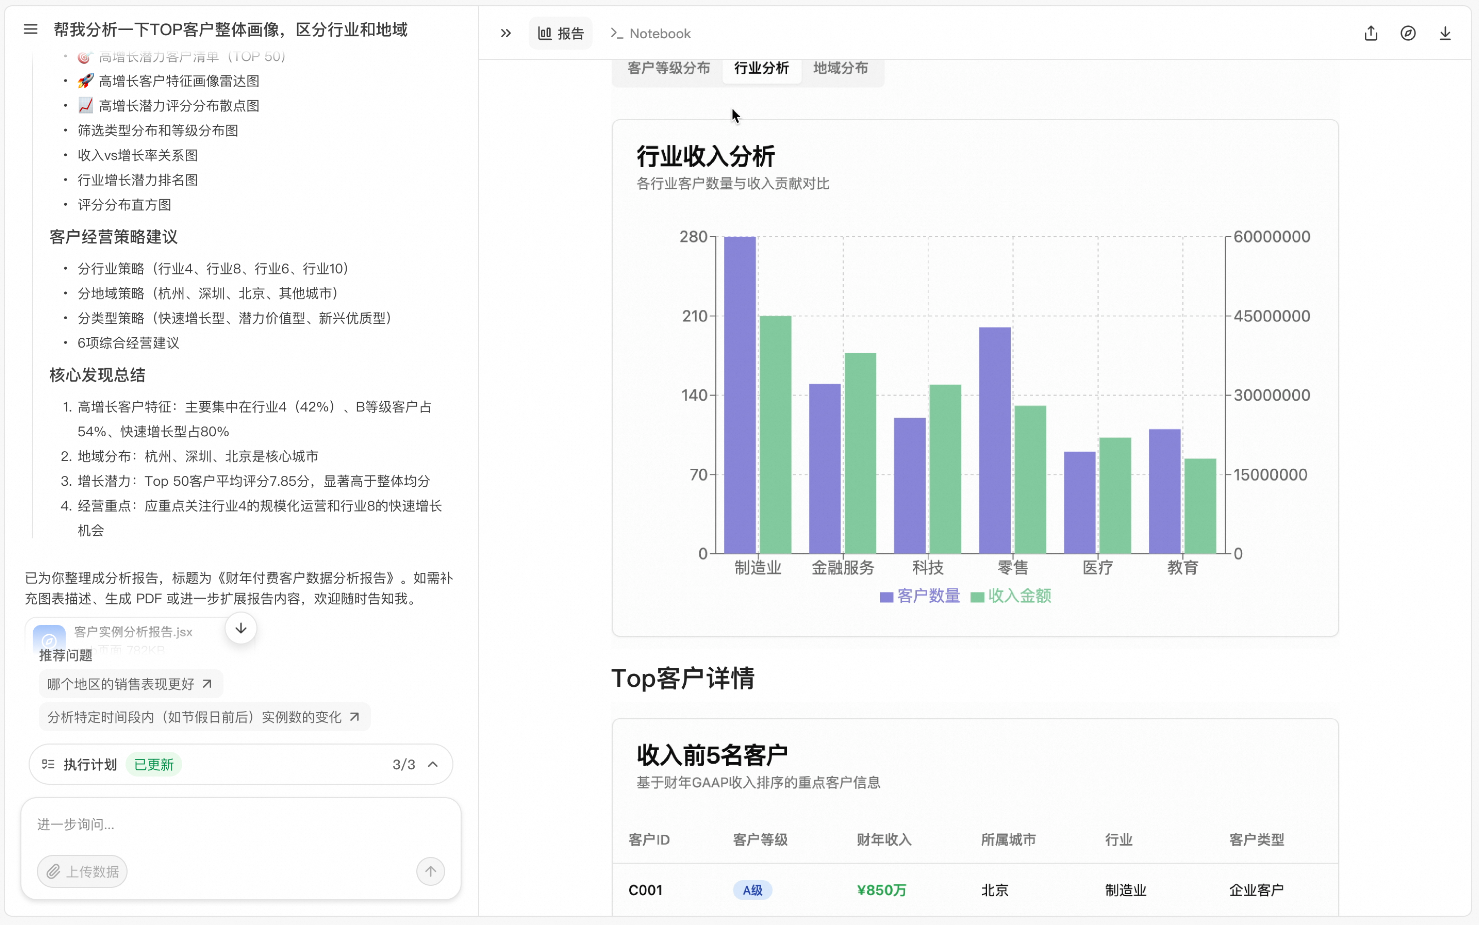Click the scroll-to-bottom arrow button
Viewport: 1479px width, 925px height.
point(241,628)
